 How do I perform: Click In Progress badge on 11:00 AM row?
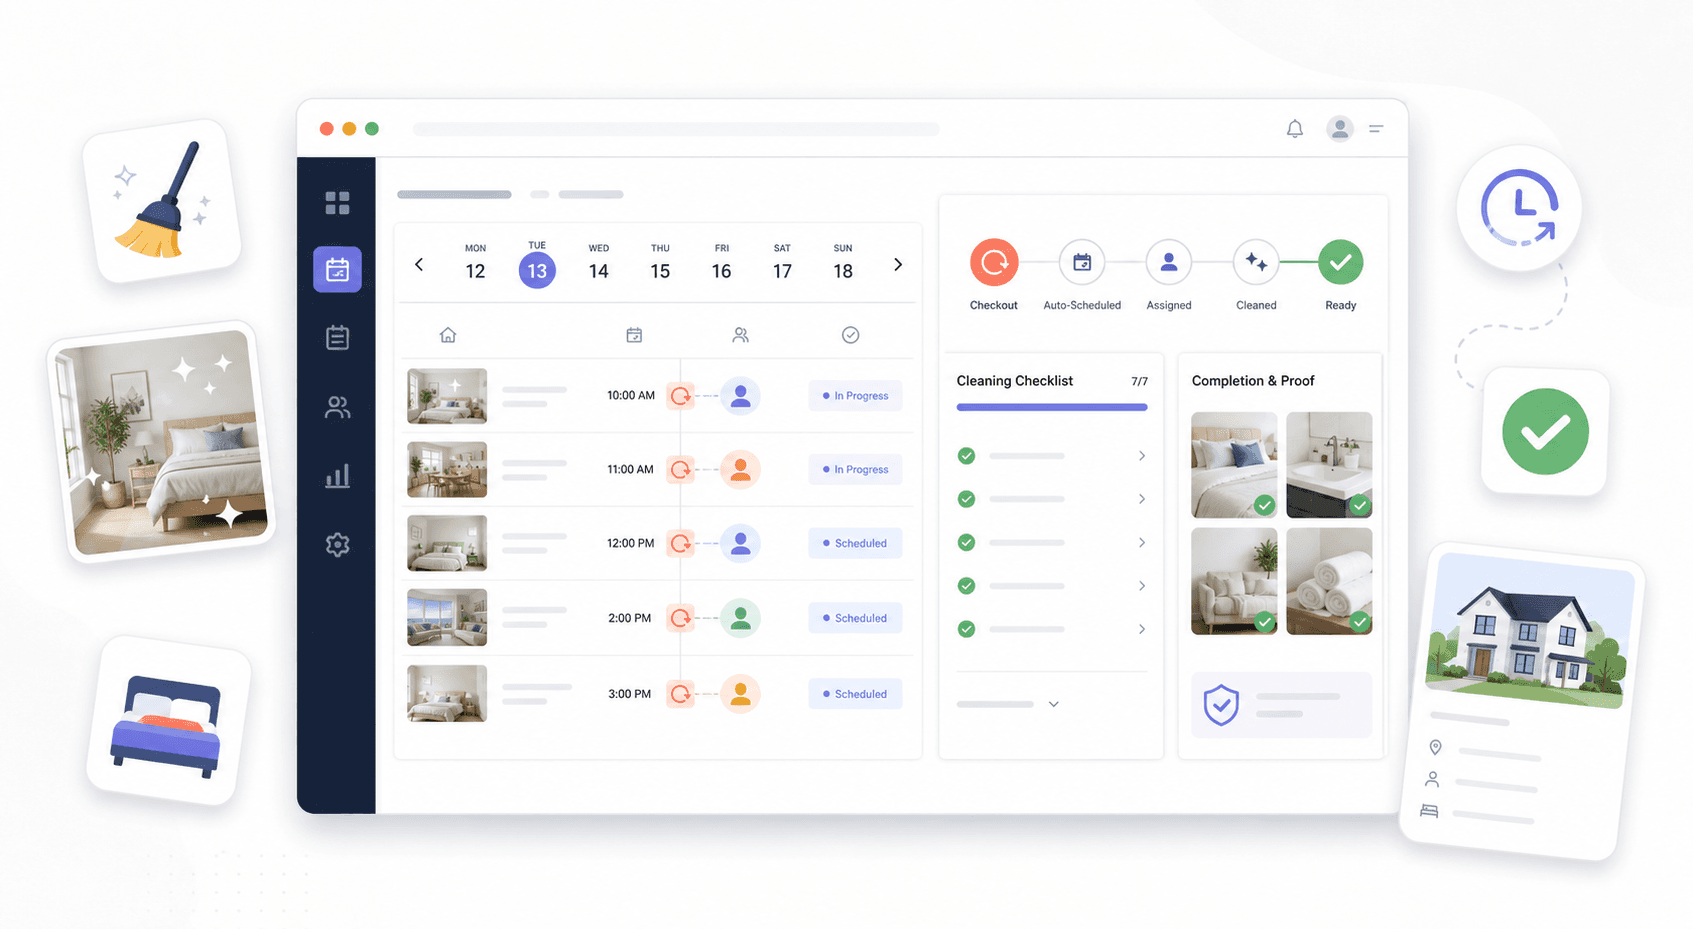(x=855, y=469)
